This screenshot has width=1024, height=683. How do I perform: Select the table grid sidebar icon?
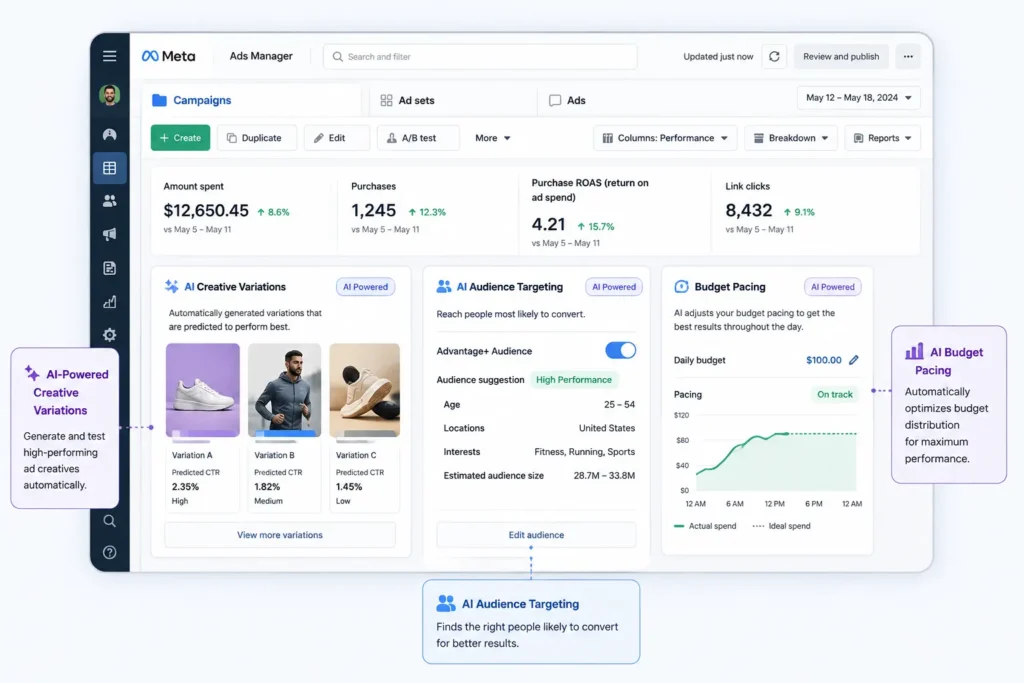click(110, 168)
